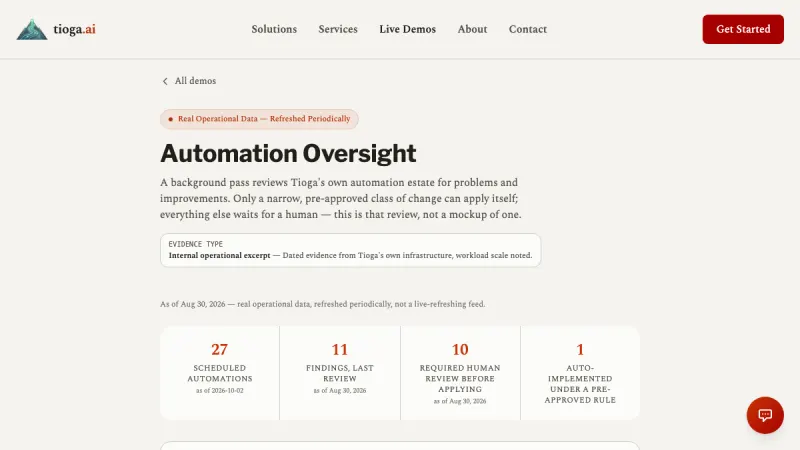Click the 27 Scheduled Automations stat

(219, 373)
